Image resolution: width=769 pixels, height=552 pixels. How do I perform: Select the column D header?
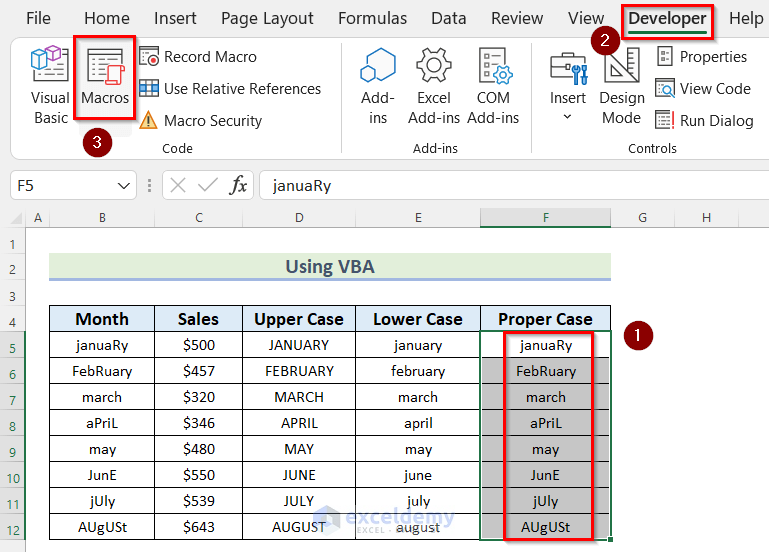click(299, 218)
